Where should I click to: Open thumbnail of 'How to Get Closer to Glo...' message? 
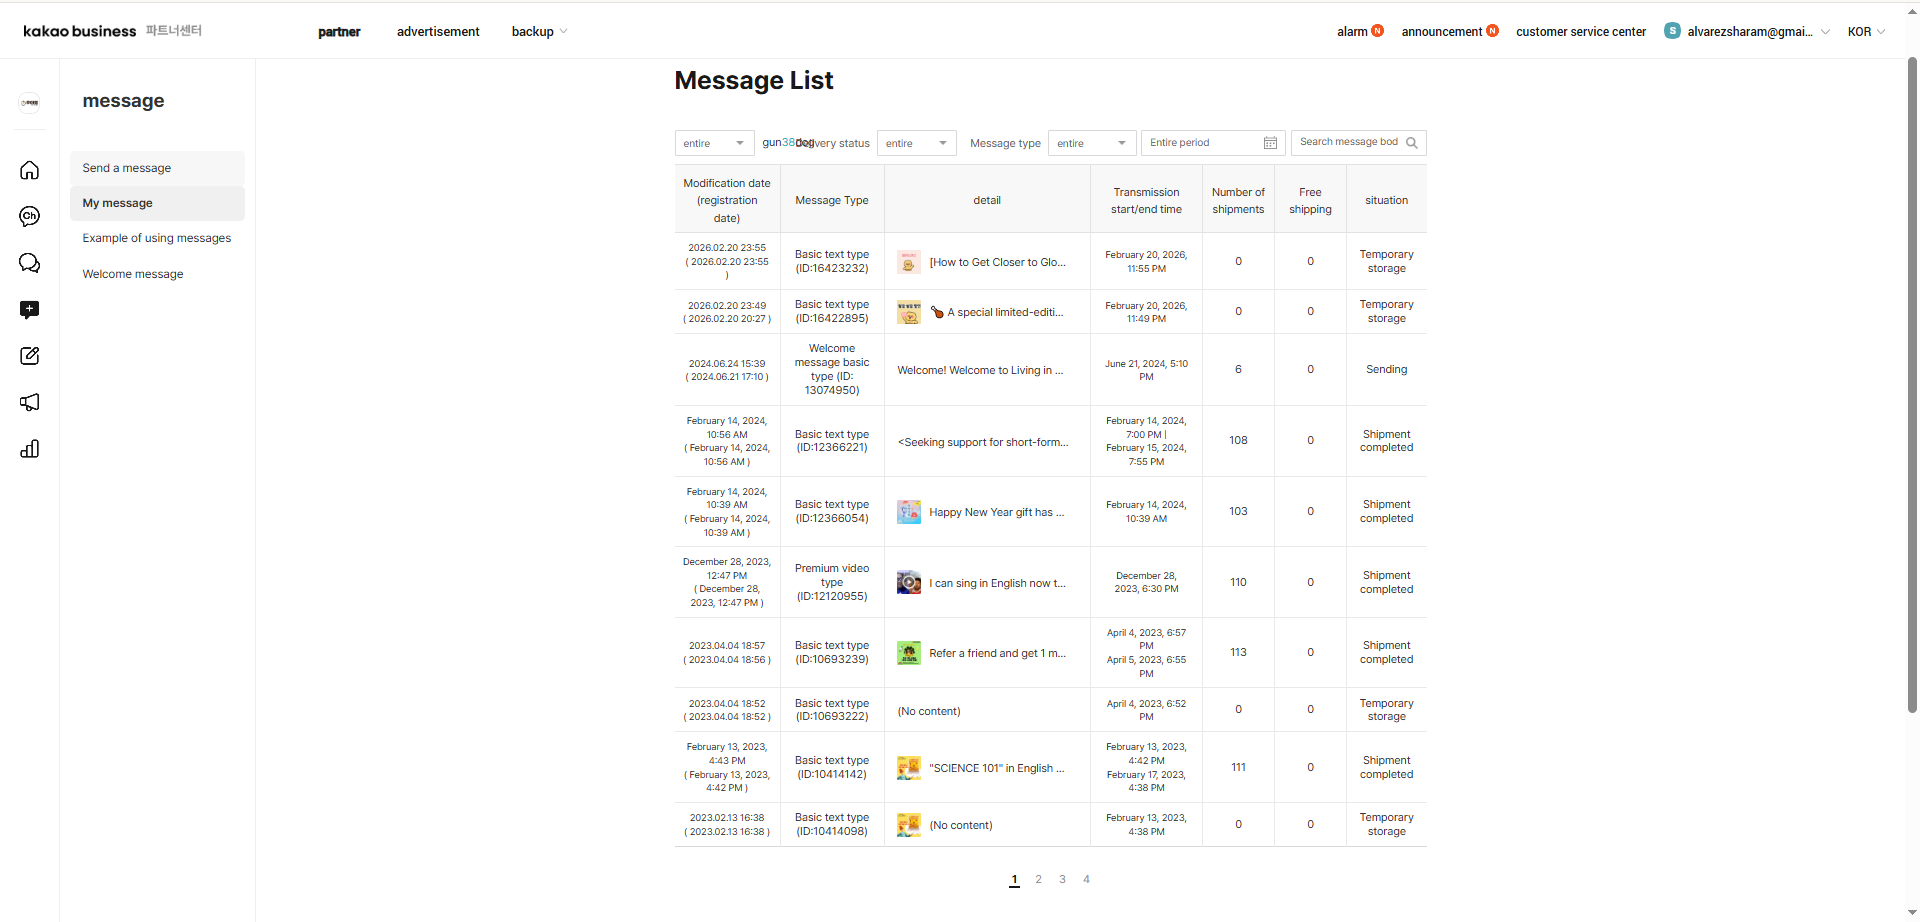(909, 262)
